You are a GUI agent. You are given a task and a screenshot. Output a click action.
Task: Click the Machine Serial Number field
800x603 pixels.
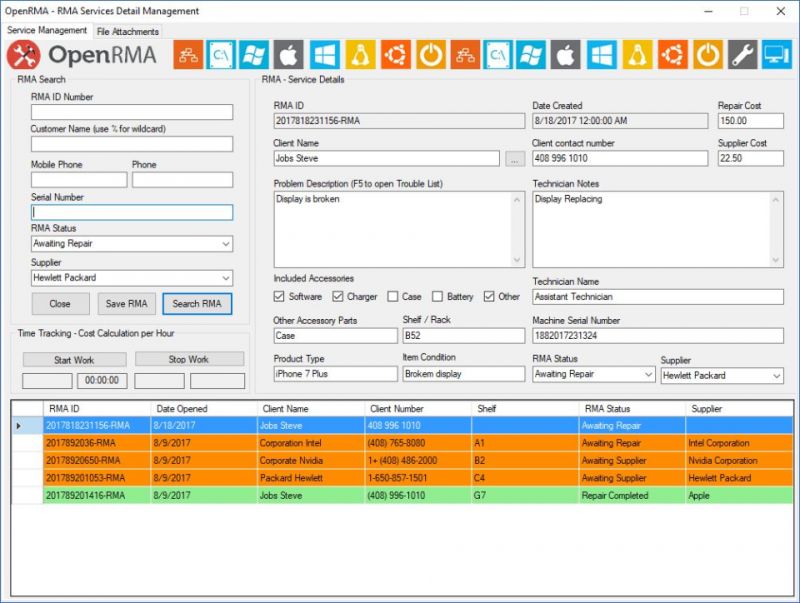[x=658, y=336]
